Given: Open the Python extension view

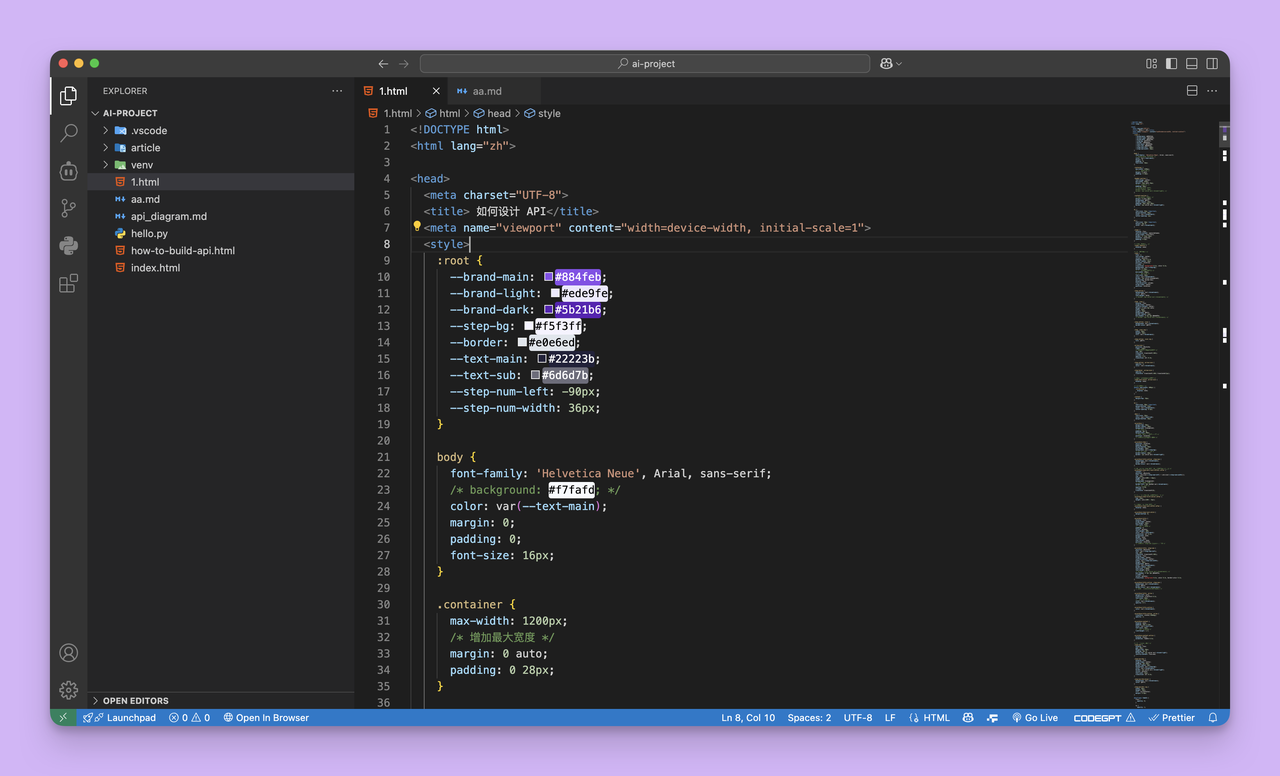Looking at the screenshot, I should click(x=68, y=246).
